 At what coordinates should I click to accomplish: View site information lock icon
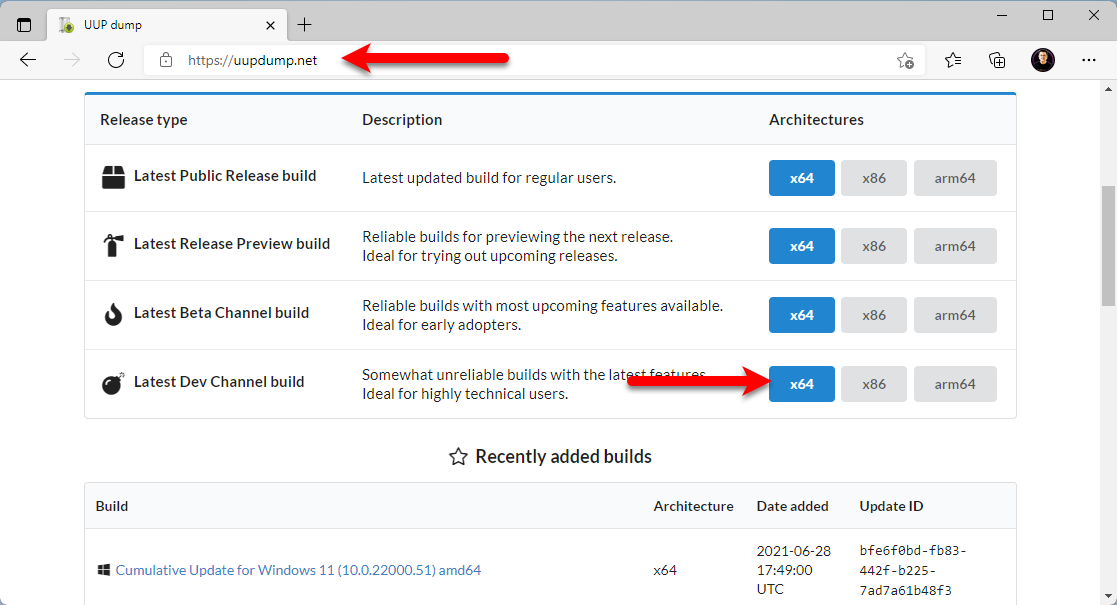[x=166, y=61]
